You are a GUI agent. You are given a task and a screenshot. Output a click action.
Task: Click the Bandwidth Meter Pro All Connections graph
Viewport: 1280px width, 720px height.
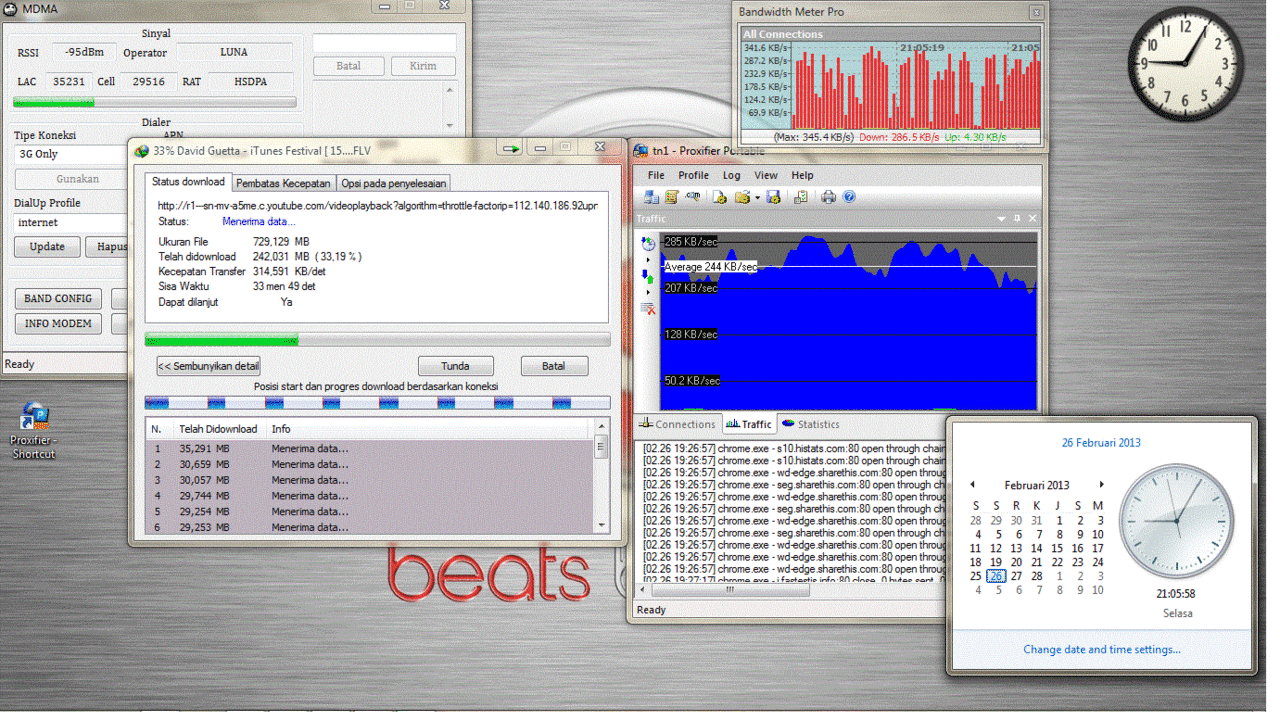891,87
